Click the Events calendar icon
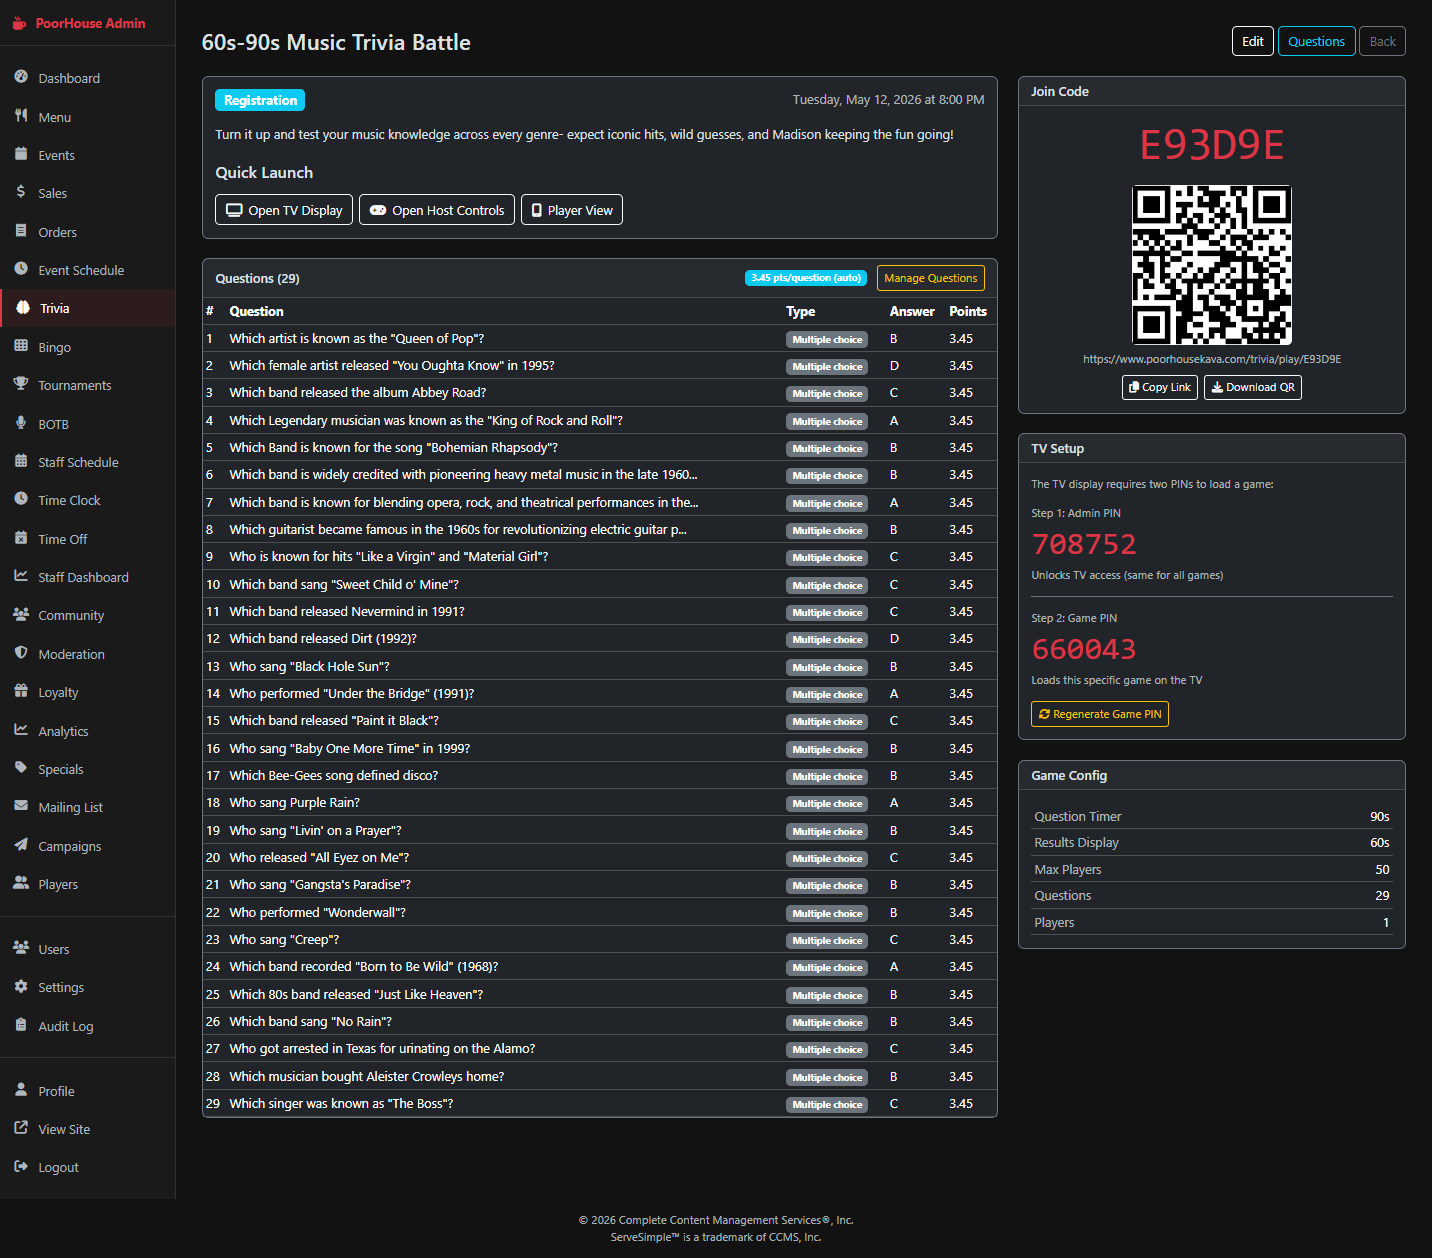Screen dimensions: 1432x1258 (21, 154)
